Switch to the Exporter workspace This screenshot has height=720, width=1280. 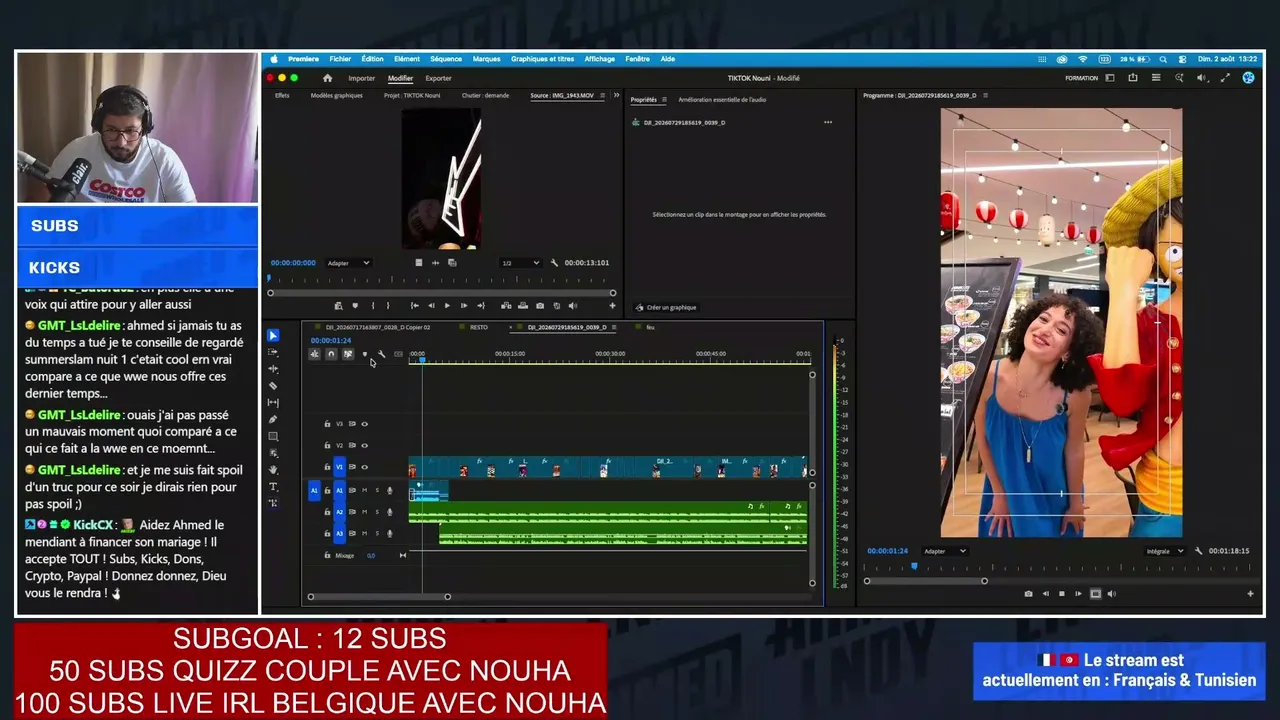tap(438, 78)
